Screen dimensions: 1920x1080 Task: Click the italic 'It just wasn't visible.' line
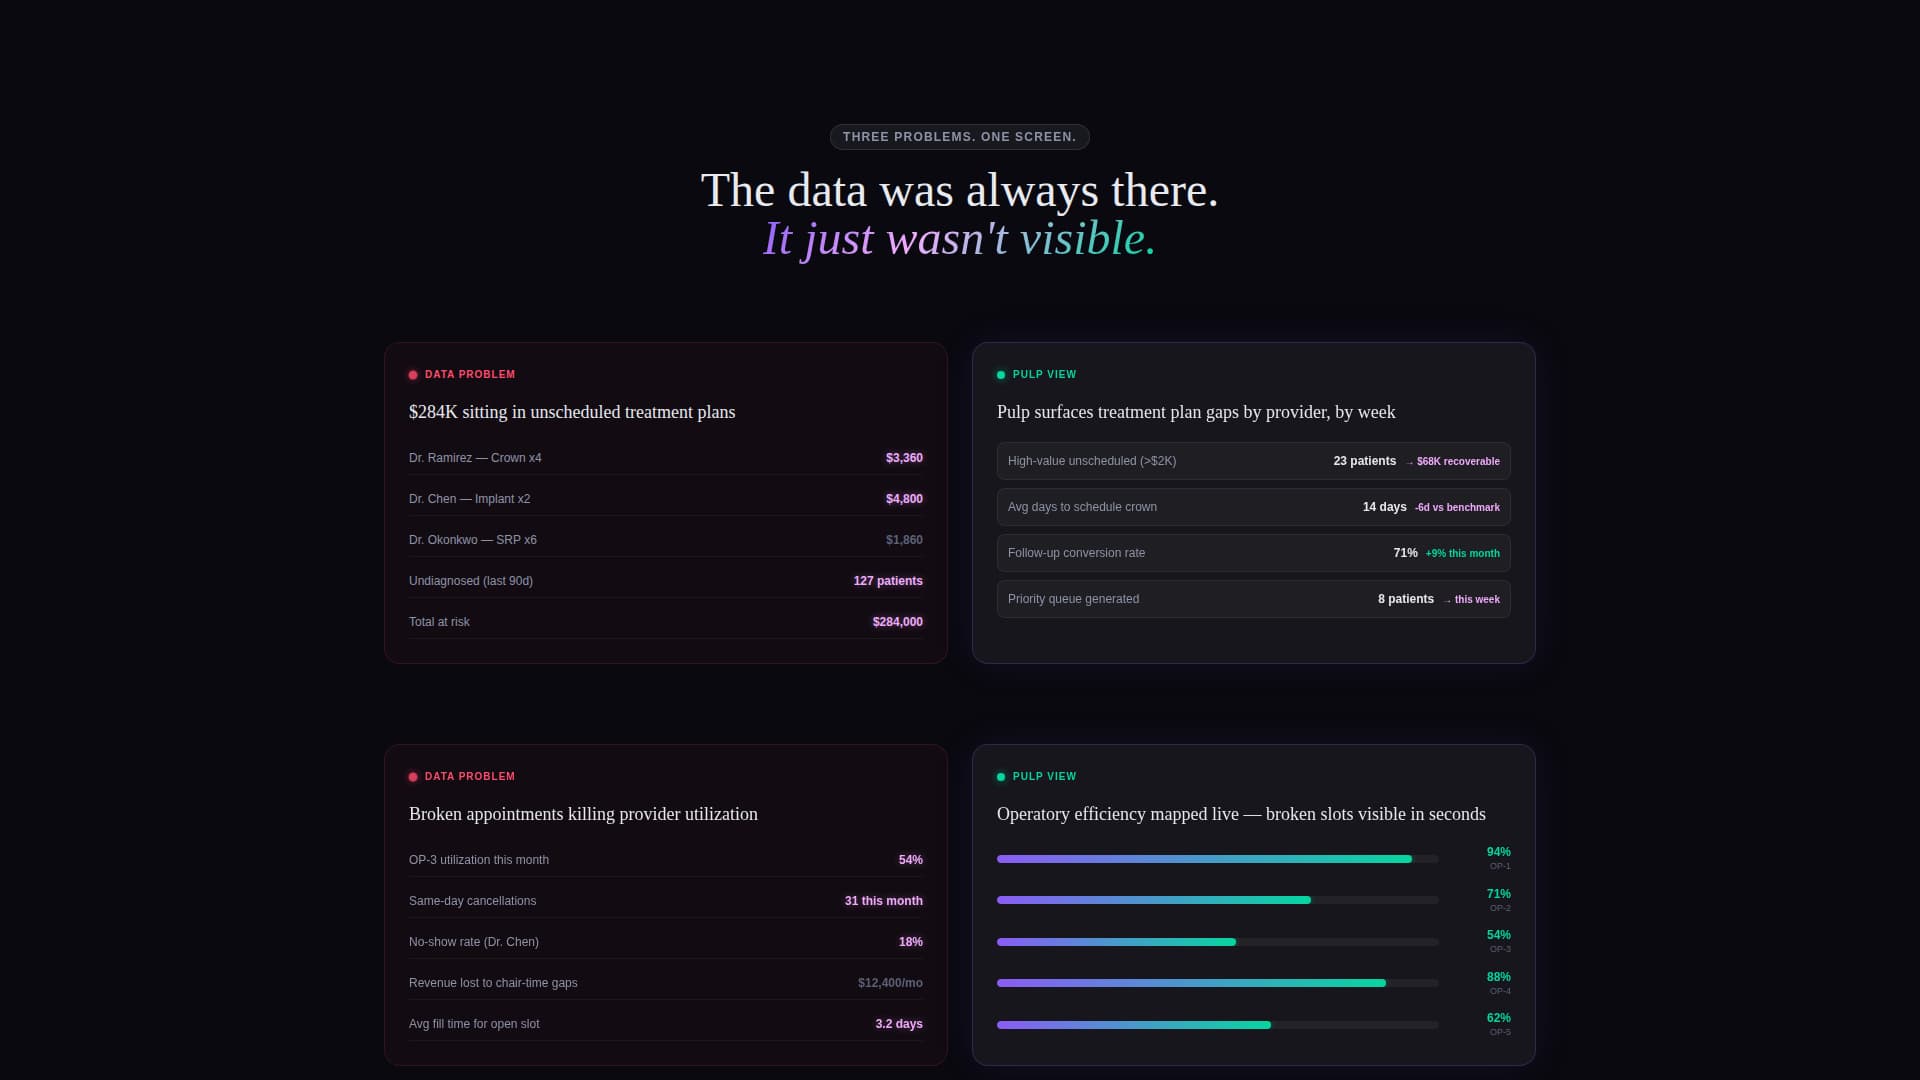(959, 239)
